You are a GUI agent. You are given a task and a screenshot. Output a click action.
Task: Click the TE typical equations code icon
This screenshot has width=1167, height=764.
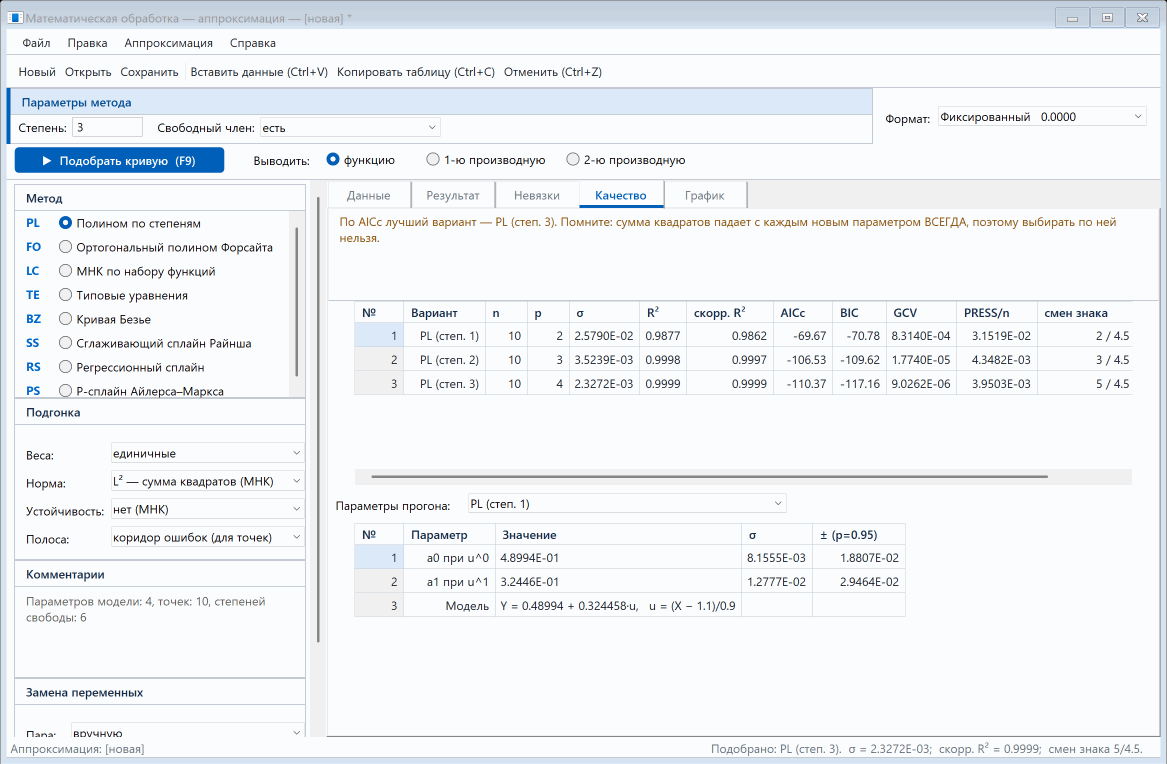click(x=33, y=295)
